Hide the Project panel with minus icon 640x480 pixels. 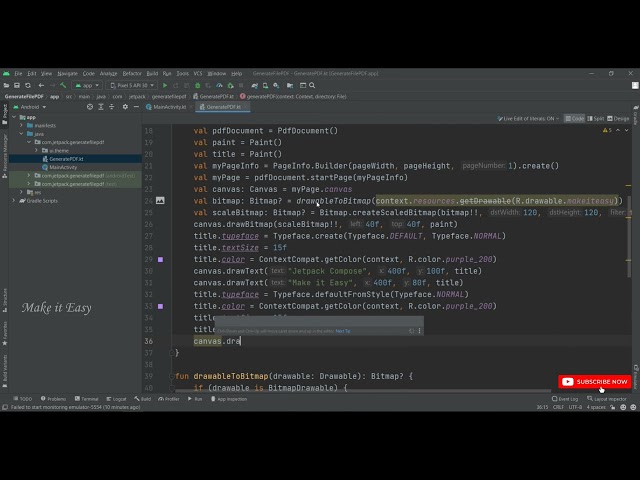coord(136,107)
